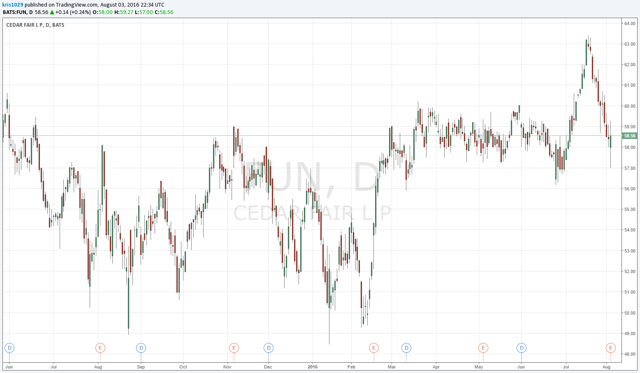640x373 pixels.
Task: Click the 64.00 price axis label
Action: tap(630, 23)
